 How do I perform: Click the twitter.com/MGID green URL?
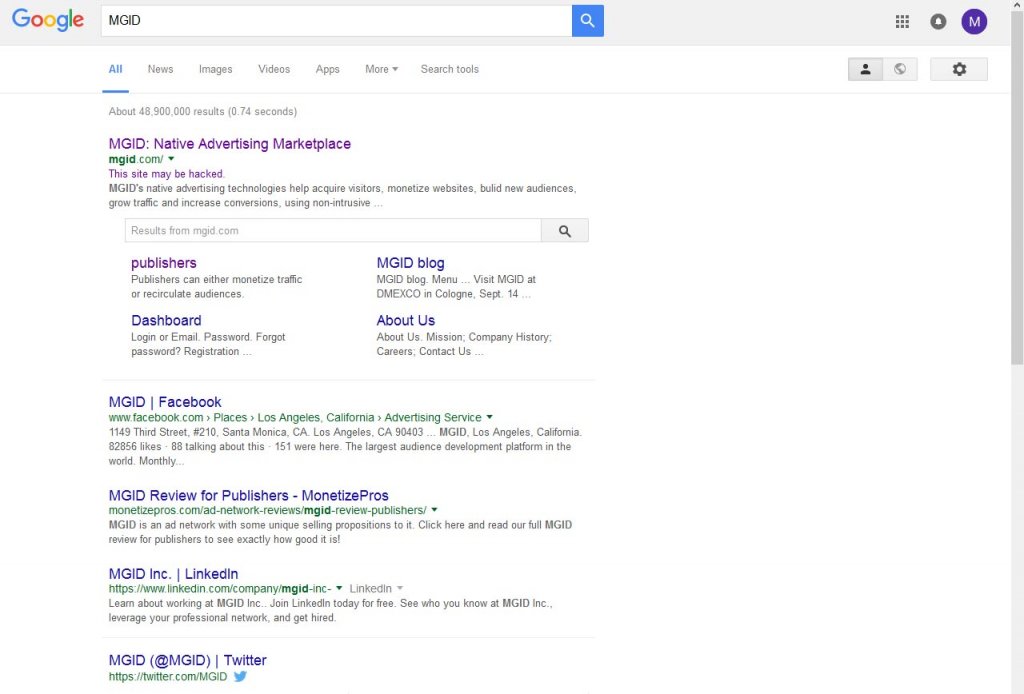pos(168,677)
